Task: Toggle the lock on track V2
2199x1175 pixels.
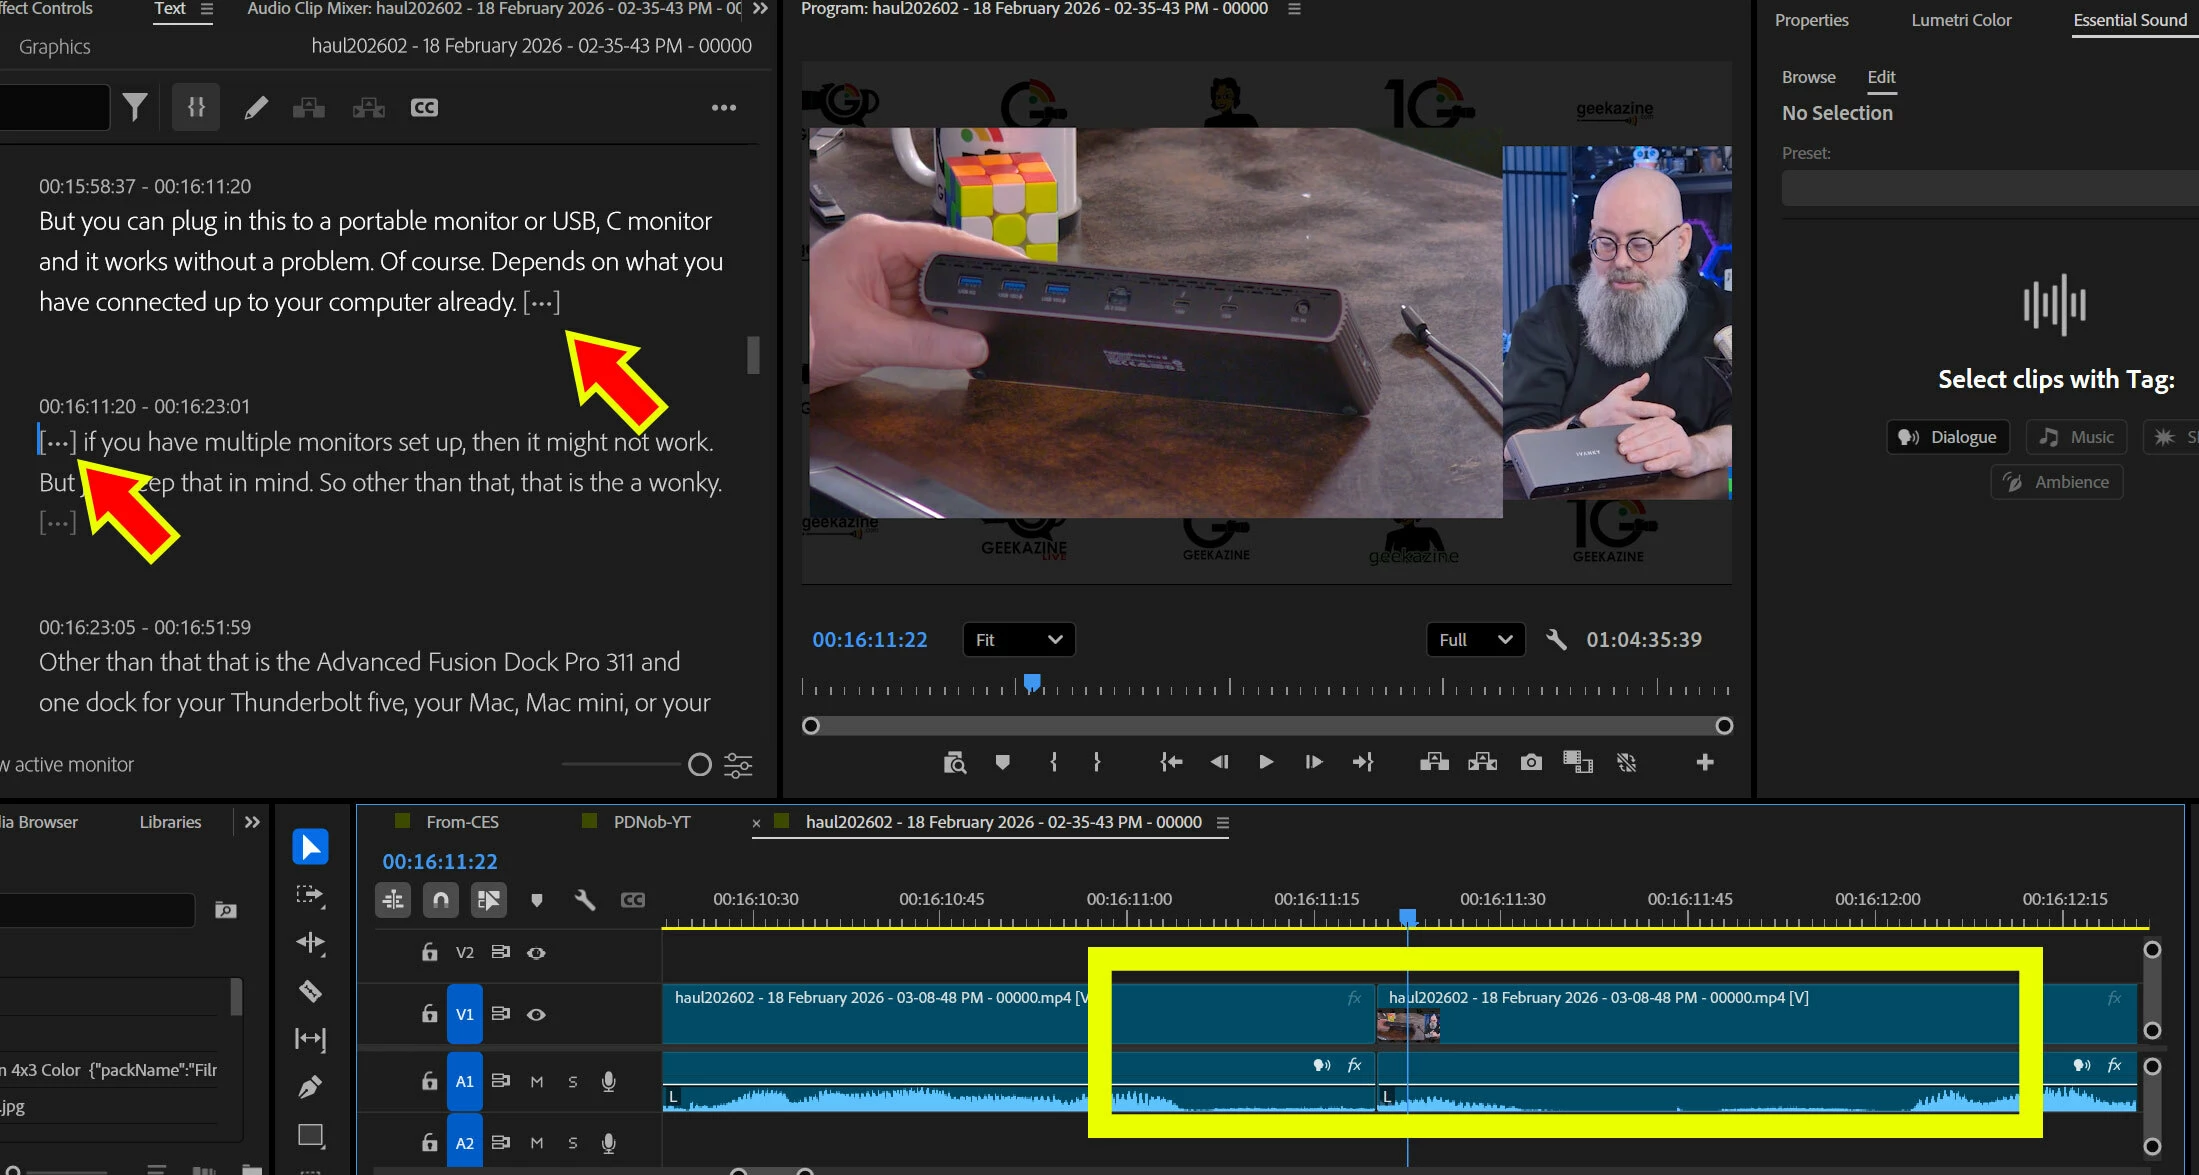Action: [429, 953]
